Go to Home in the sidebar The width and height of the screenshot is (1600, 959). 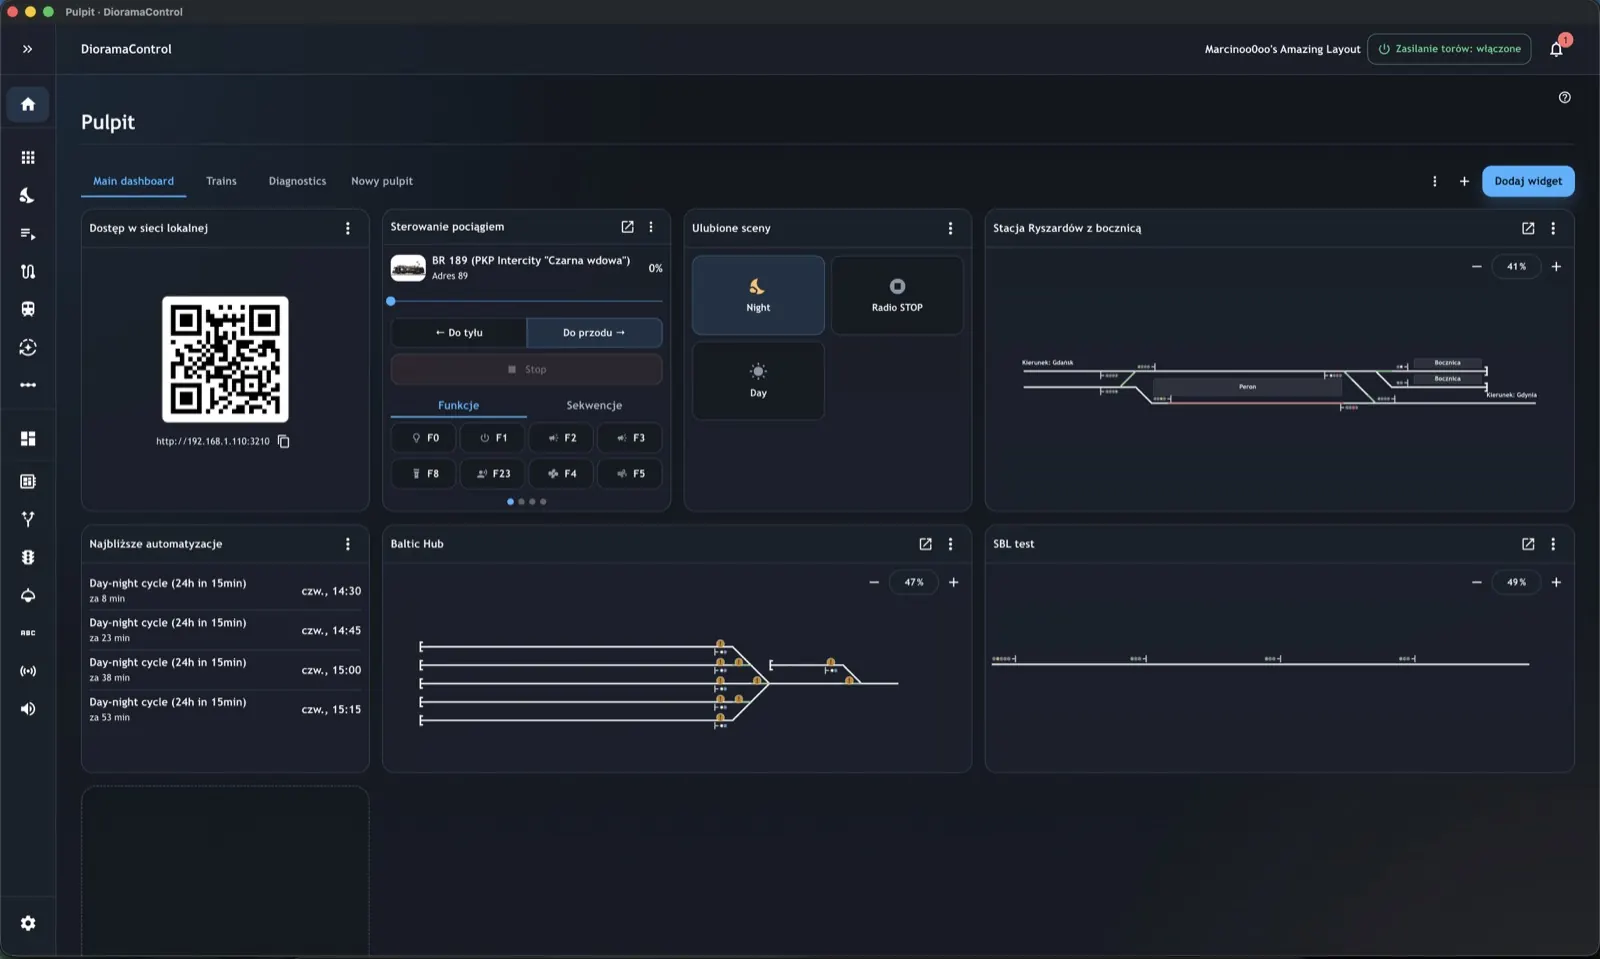tap(28, 104)
